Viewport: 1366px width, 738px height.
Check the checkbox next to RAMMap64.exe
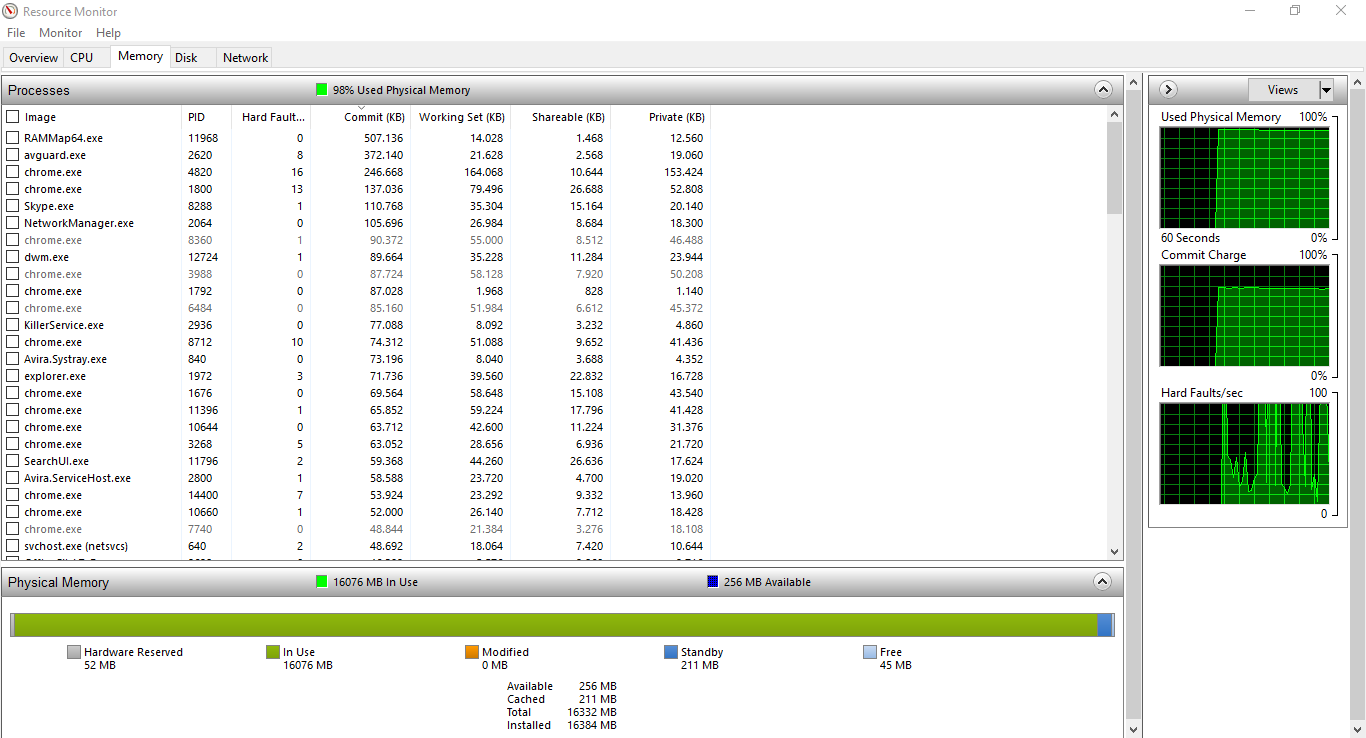pyautogui.click(x=13, y=137)
